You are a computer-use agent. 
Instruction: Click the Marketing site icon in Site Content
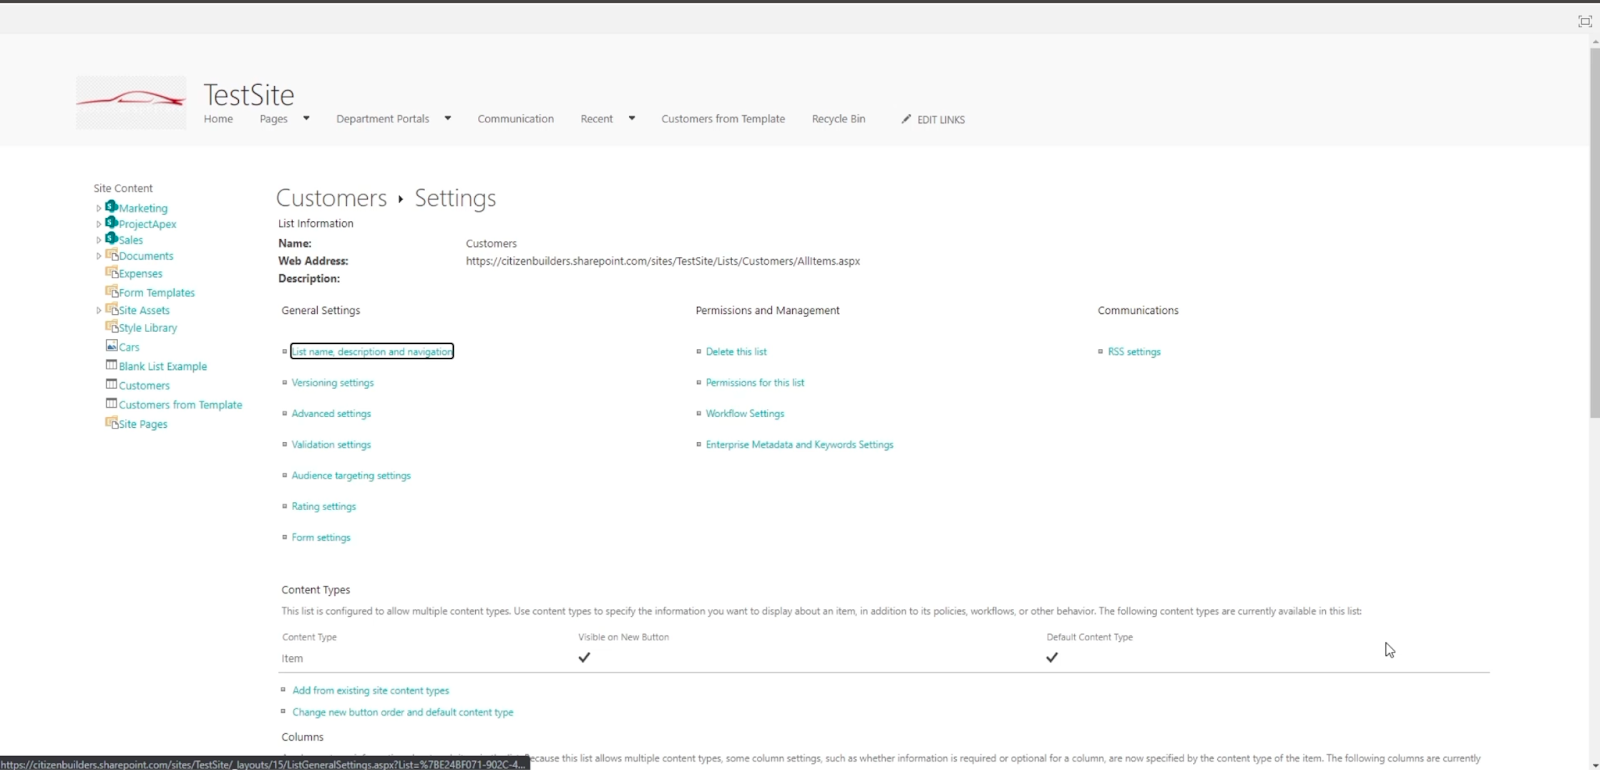pos(112,207)
